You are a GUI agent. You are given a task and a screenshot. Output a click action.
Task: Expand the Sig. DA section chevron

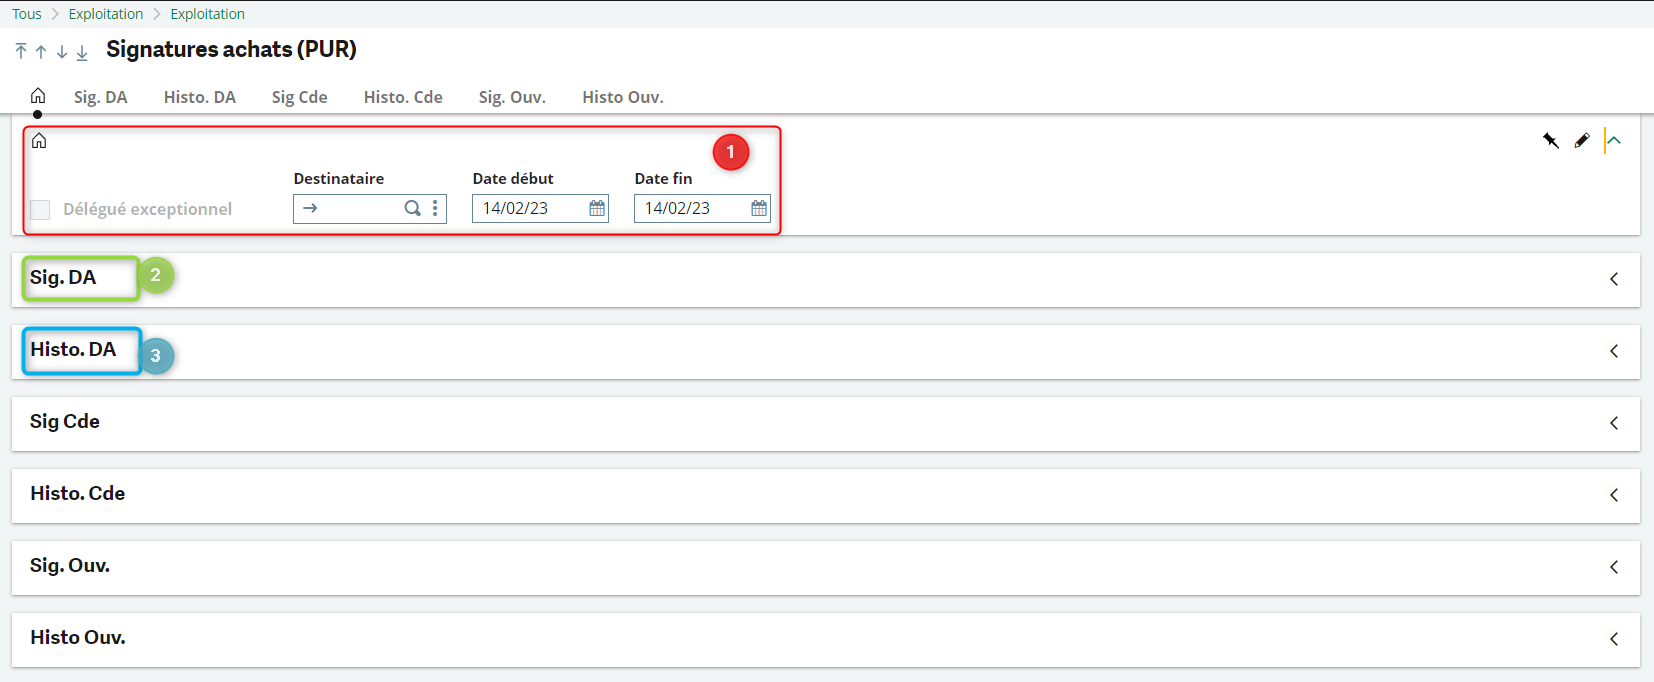tap(1614, 279)
